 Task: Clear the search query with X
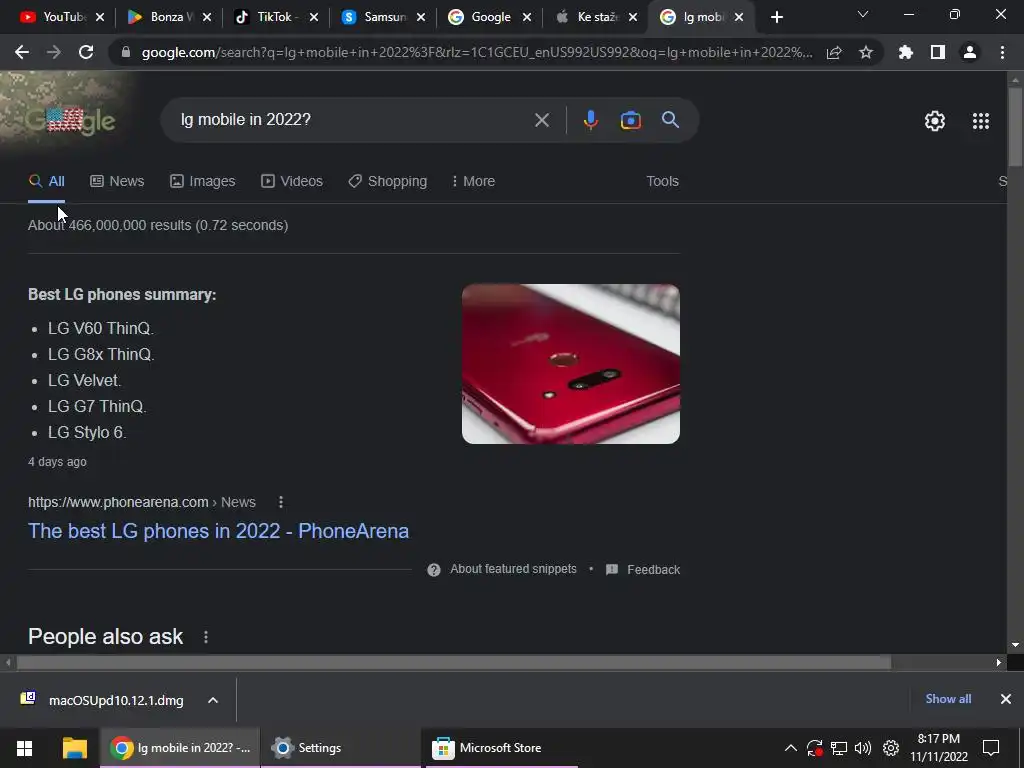click(x=541, y=120)
